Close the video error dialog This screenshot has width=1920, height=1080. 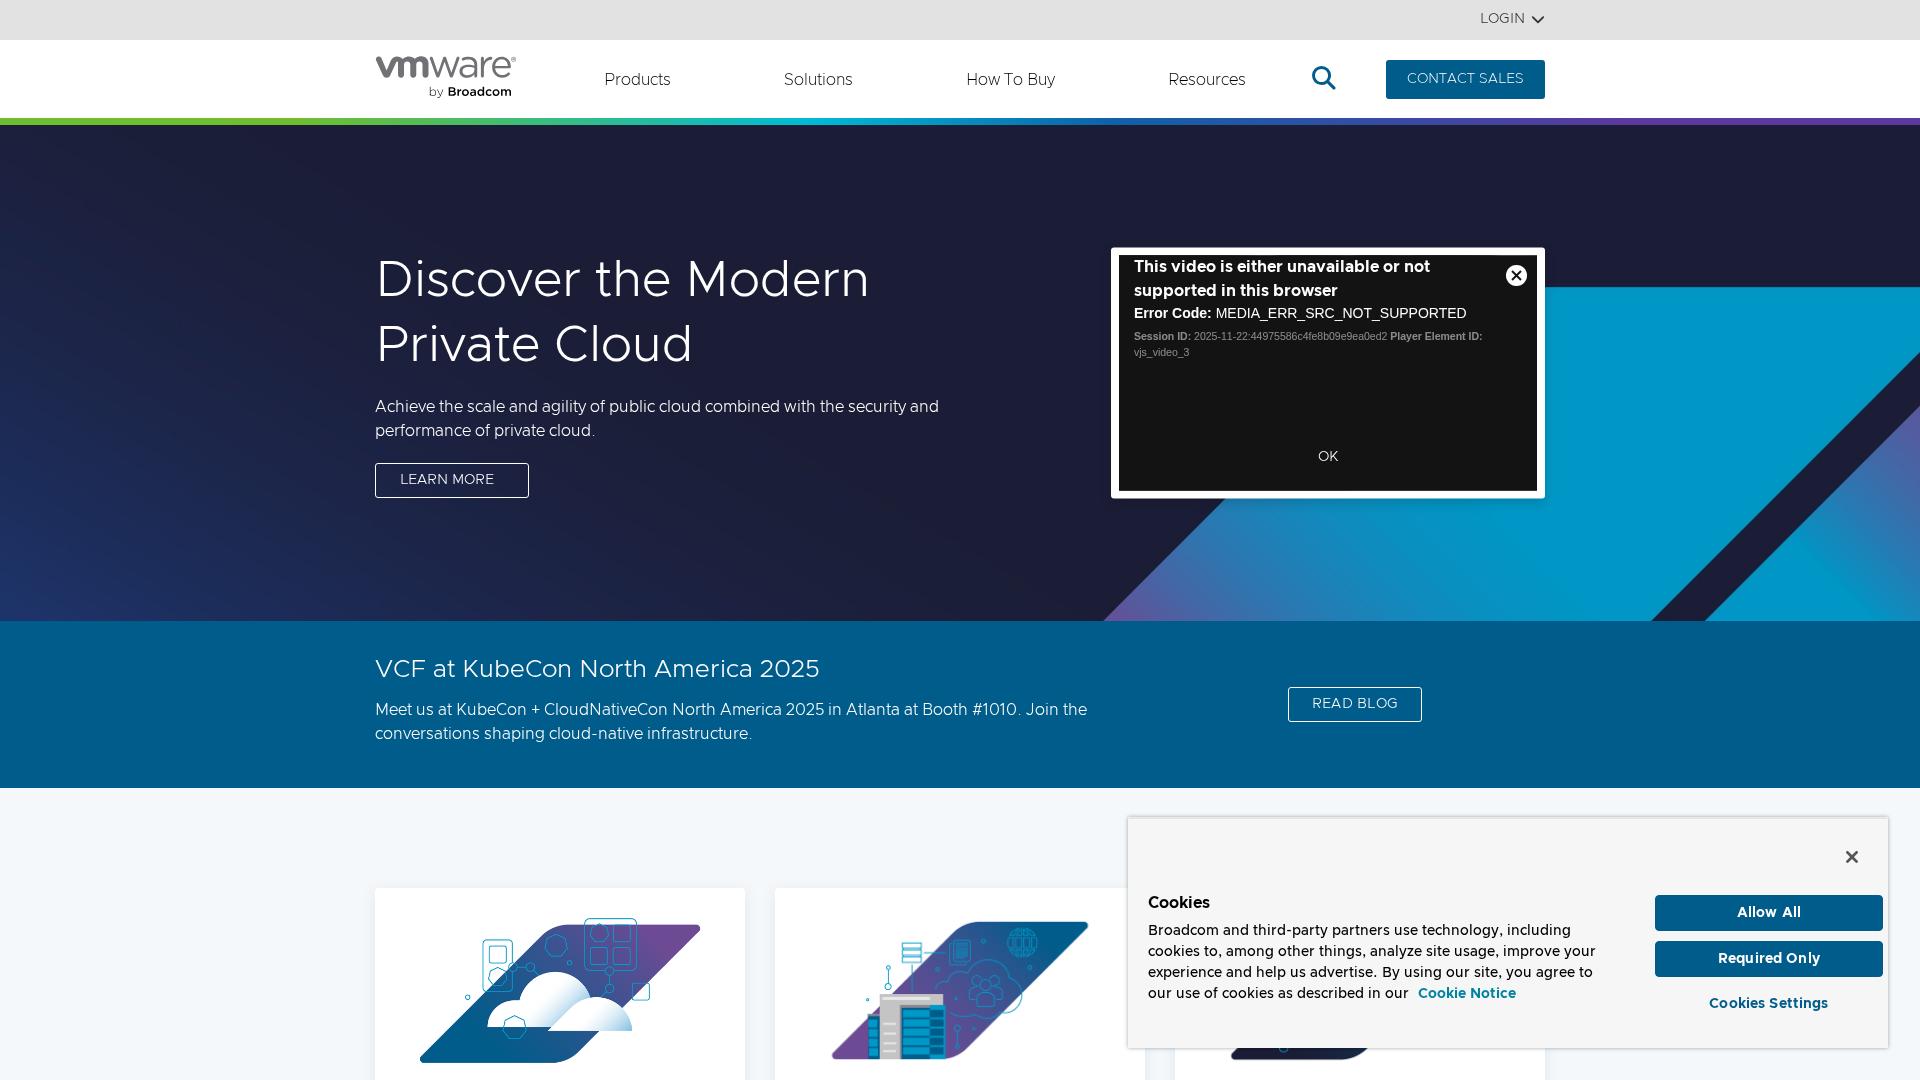point(1516,276)
